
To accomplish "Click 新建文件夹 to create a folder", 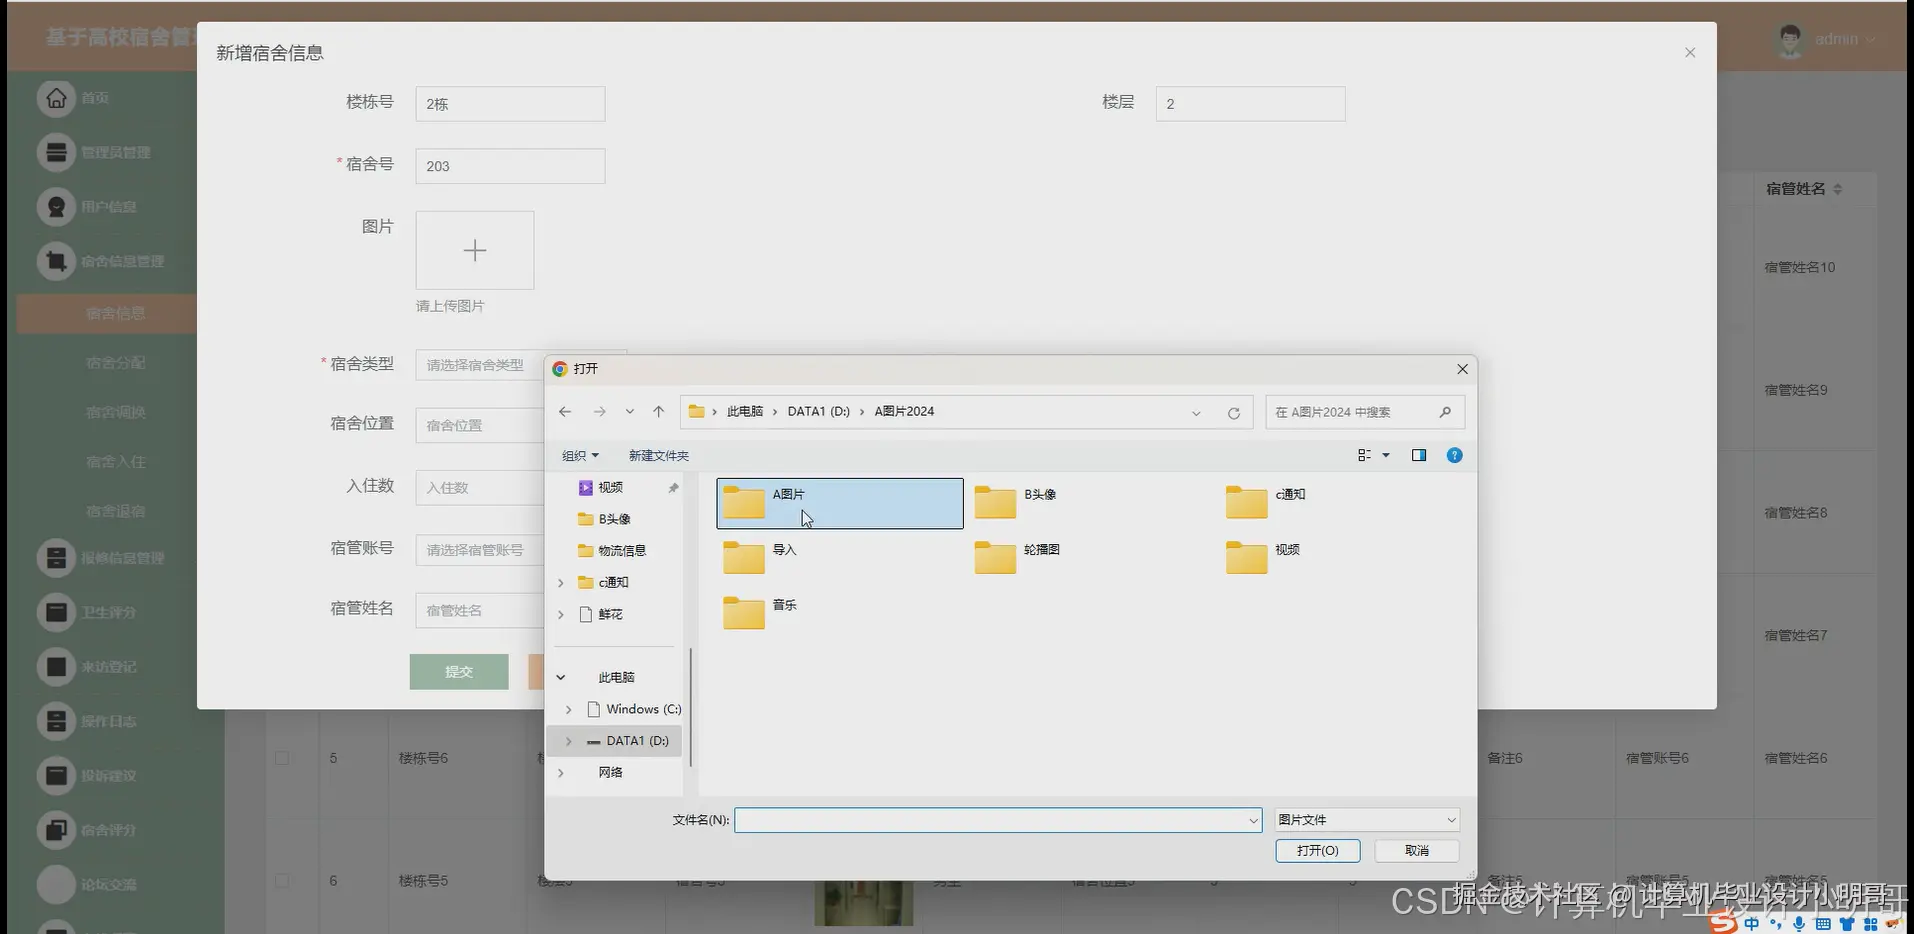I will click(658, 456).
